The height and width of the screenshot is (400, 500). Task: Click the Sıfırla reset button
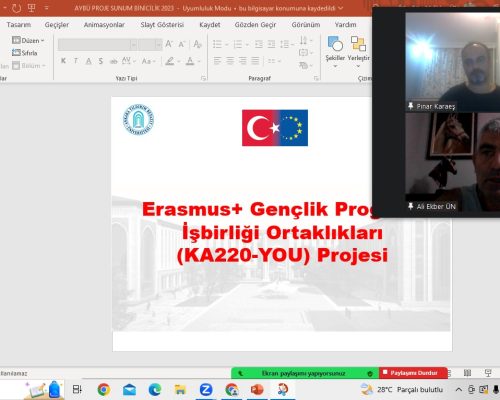(x=25, y=53)
